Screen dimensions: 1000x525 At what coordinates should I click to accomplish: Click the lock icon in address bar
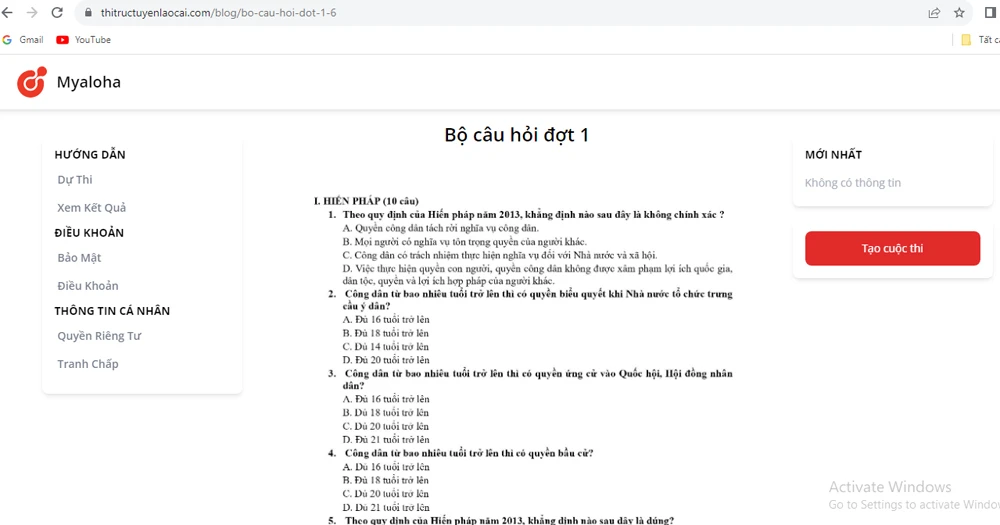[x=88, y=13]
